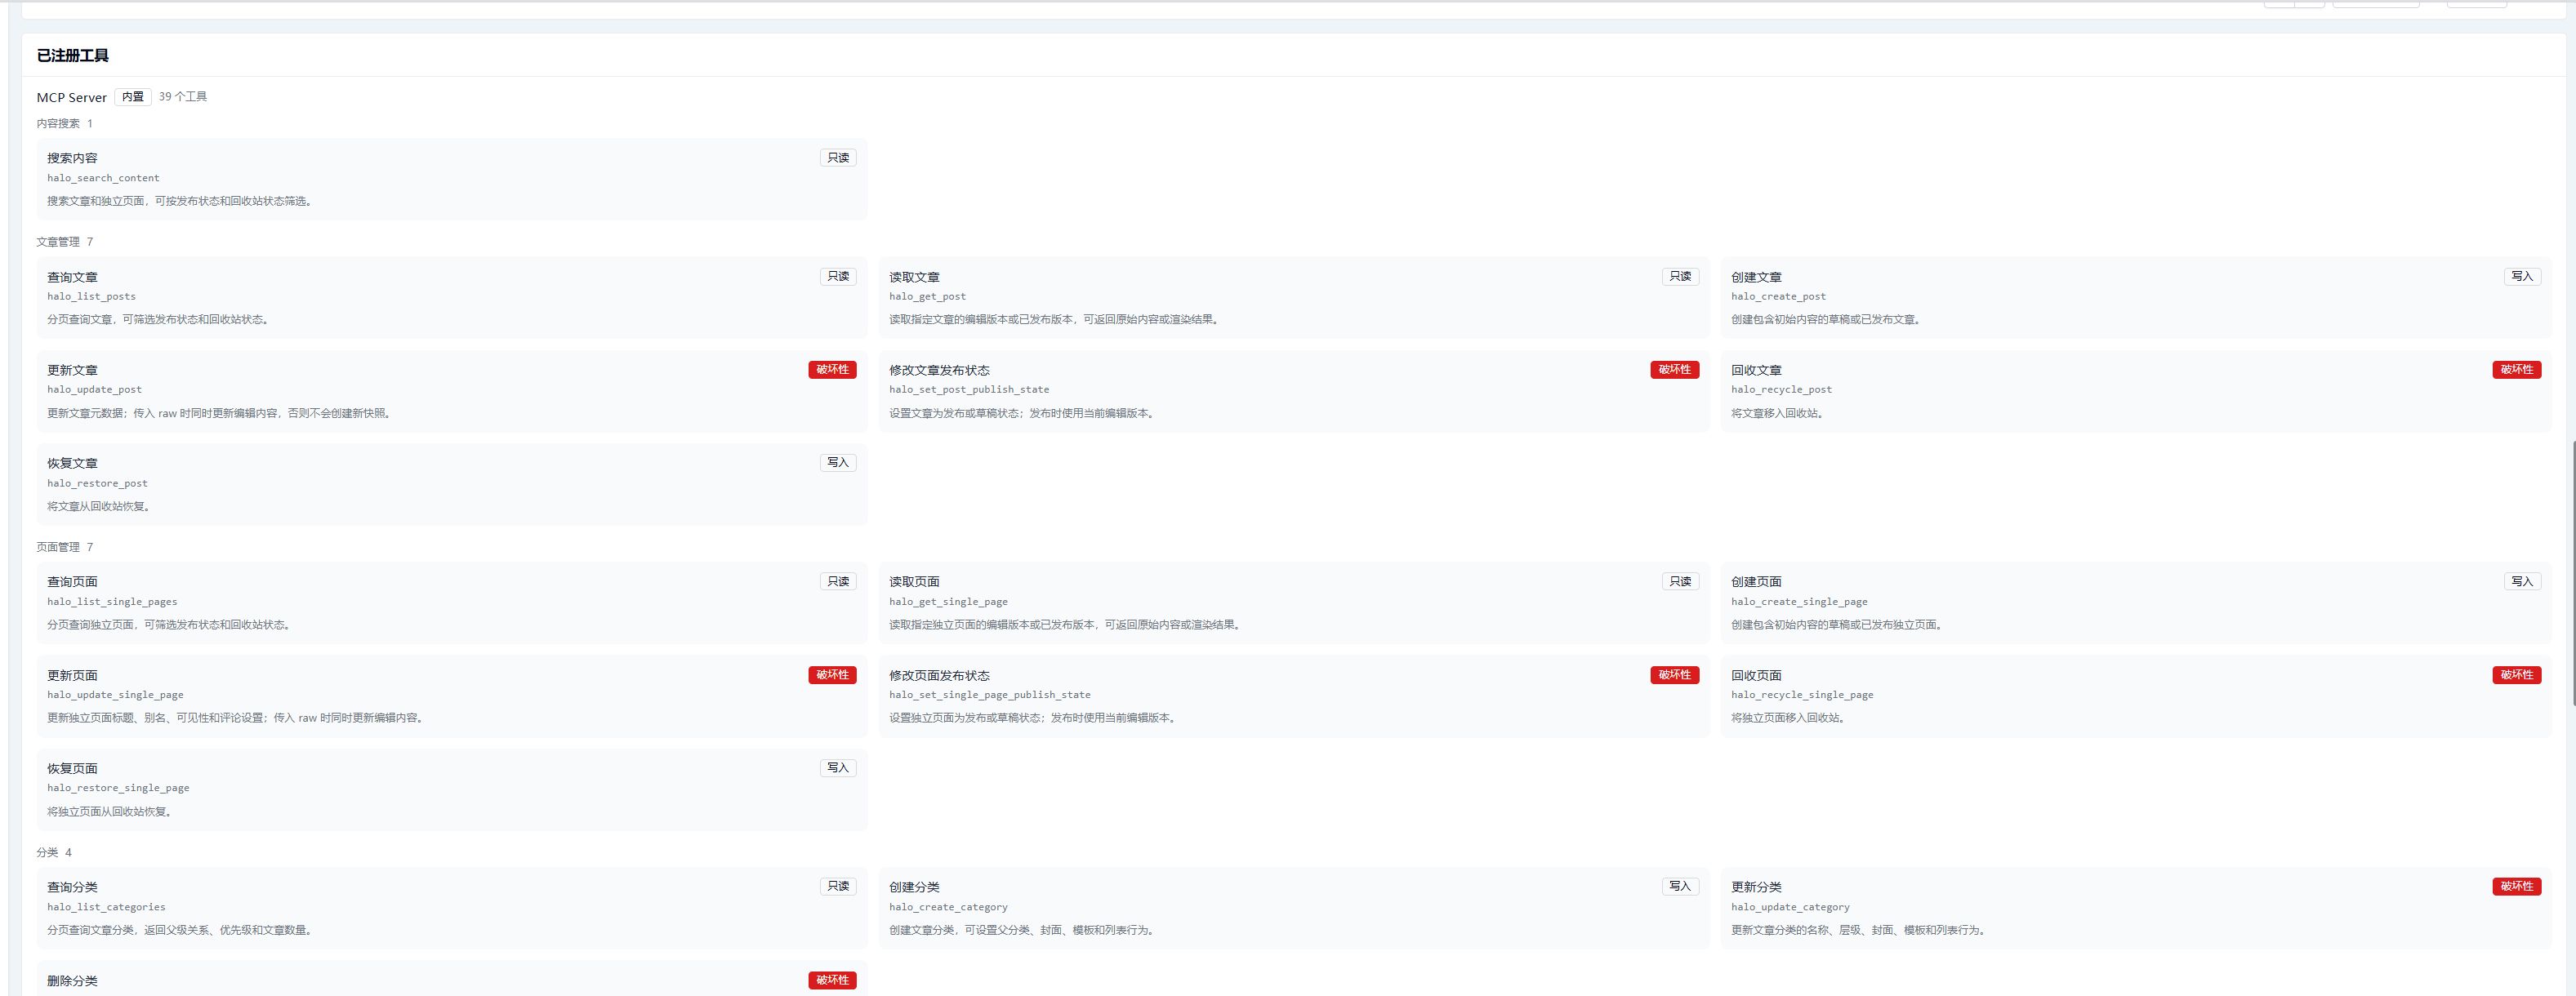Click the 破坏性 badge on 回收文章 card
This screenshot has width=2576, height=996.
(2516, 370)
